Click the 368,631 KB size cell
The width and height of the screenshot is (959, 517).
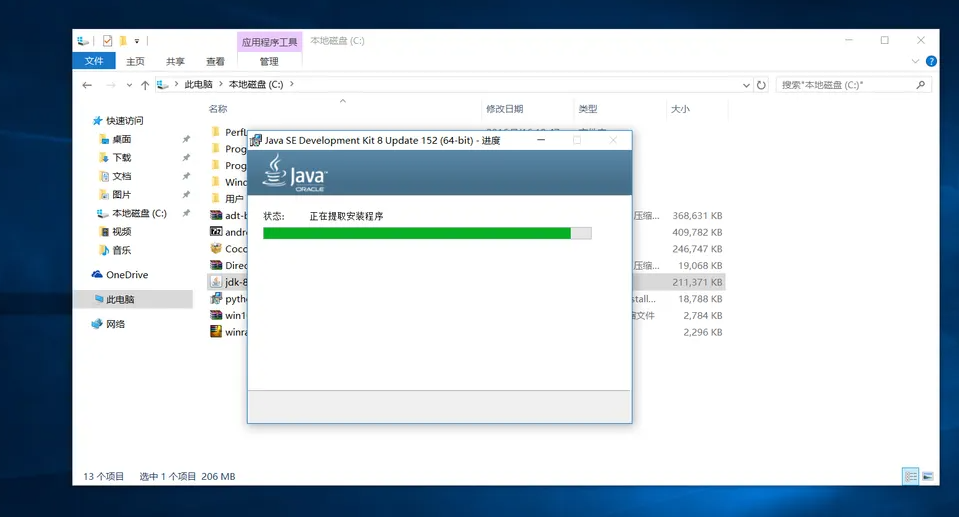point(697,215)
